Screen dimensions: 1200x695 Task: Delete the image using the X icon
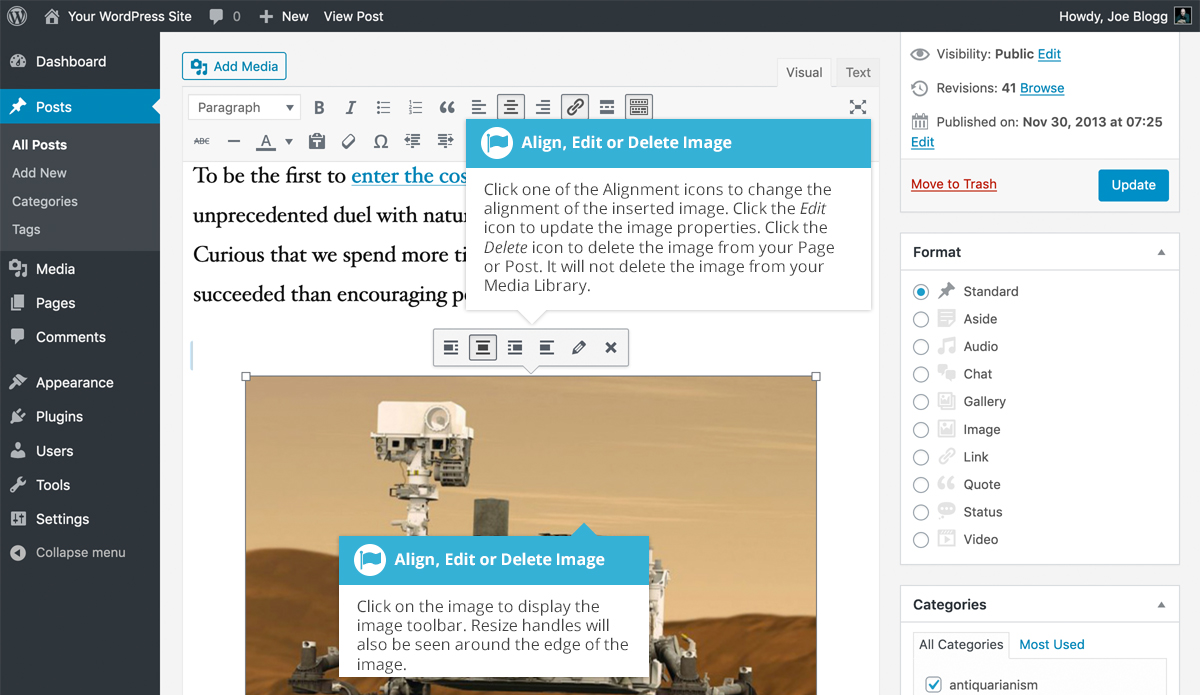coord(610,347)
